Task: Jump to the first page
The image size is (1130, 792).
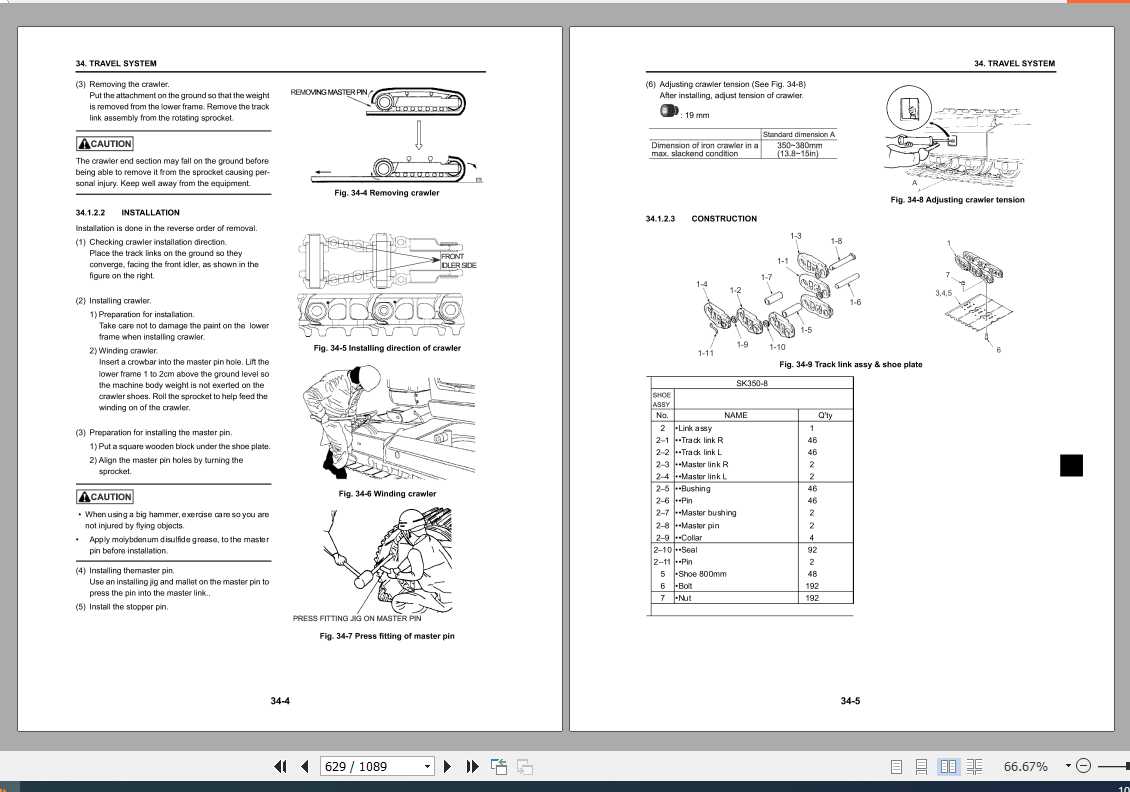Action: [x=281, y=767]
